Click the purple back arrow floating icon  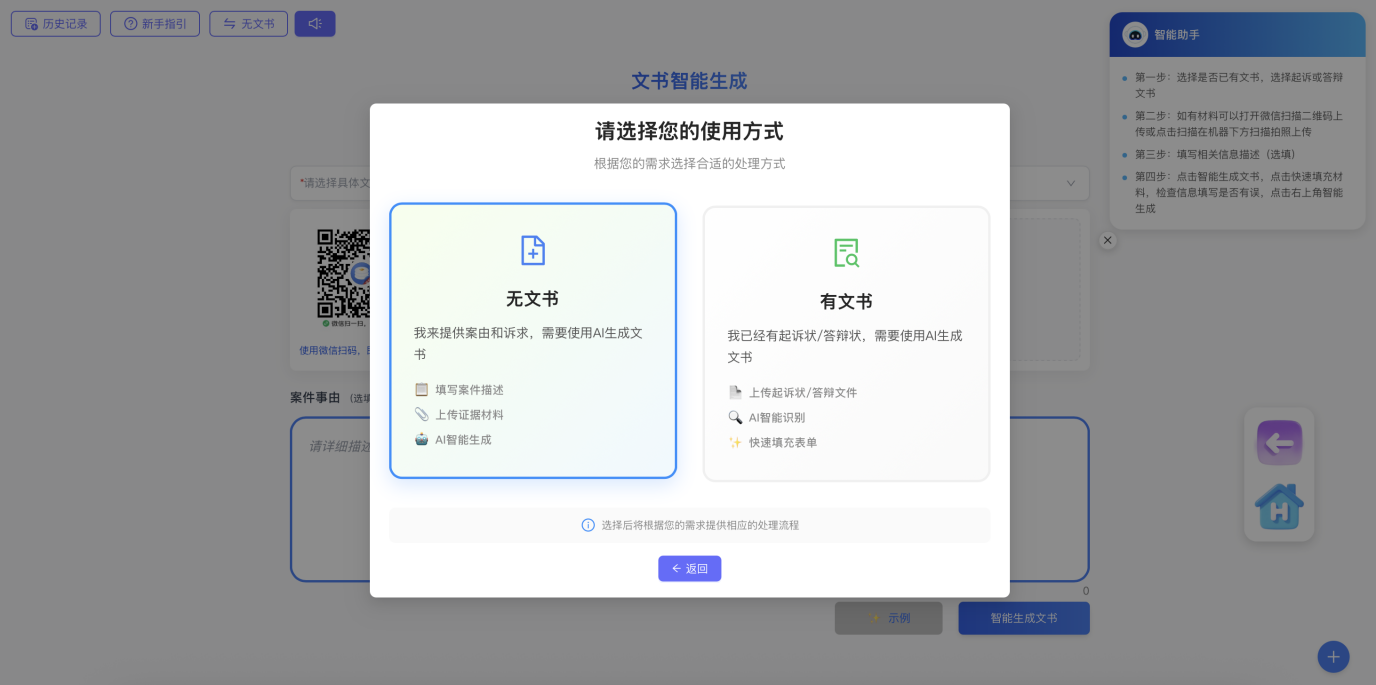click(1278, 442)
